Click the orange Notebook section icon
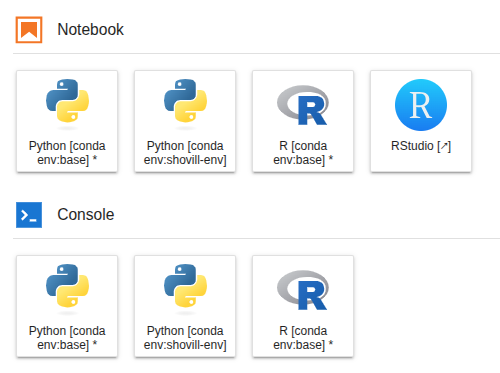This screenshot has width=500, height=373. coord(29,30)
